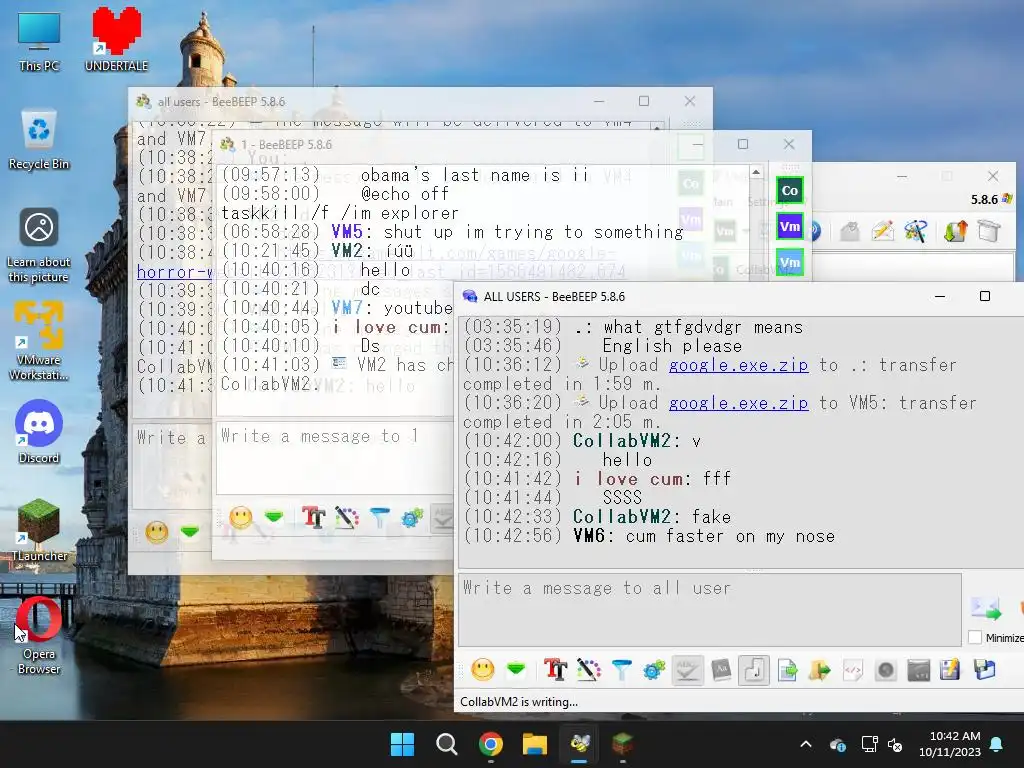The width and height of the screenshot is (1024, 768).
Task: Select purple 'Vm' user avatar
Action: 790,227
